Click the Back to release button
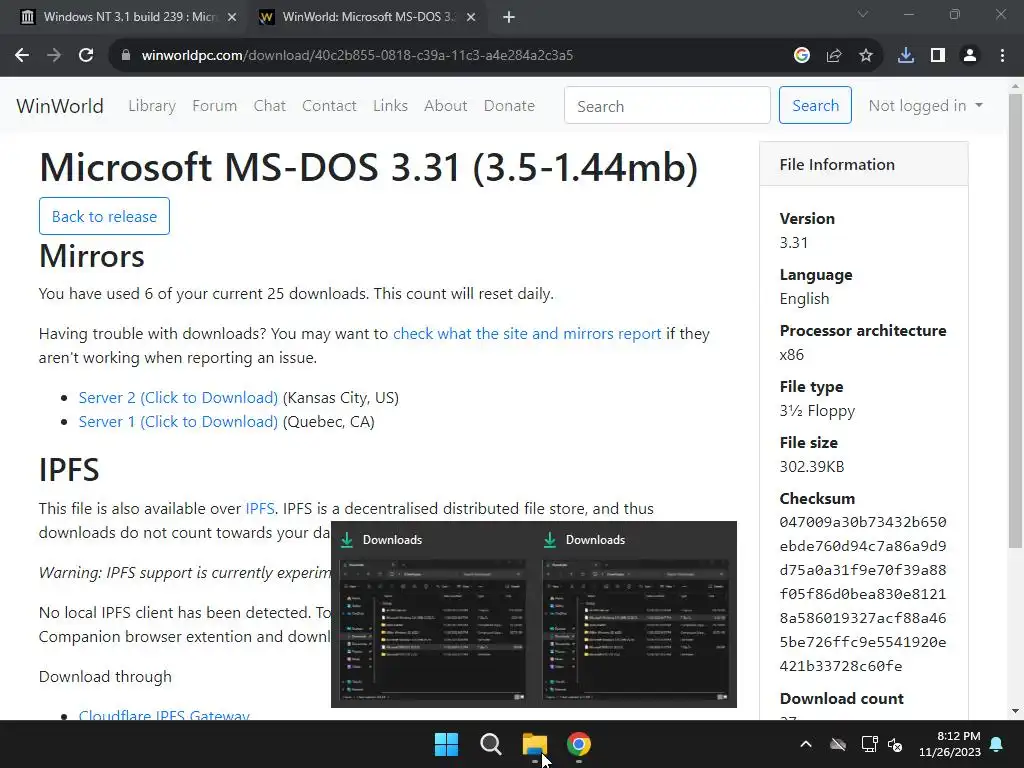The image size is (1024, 768). 104,216
